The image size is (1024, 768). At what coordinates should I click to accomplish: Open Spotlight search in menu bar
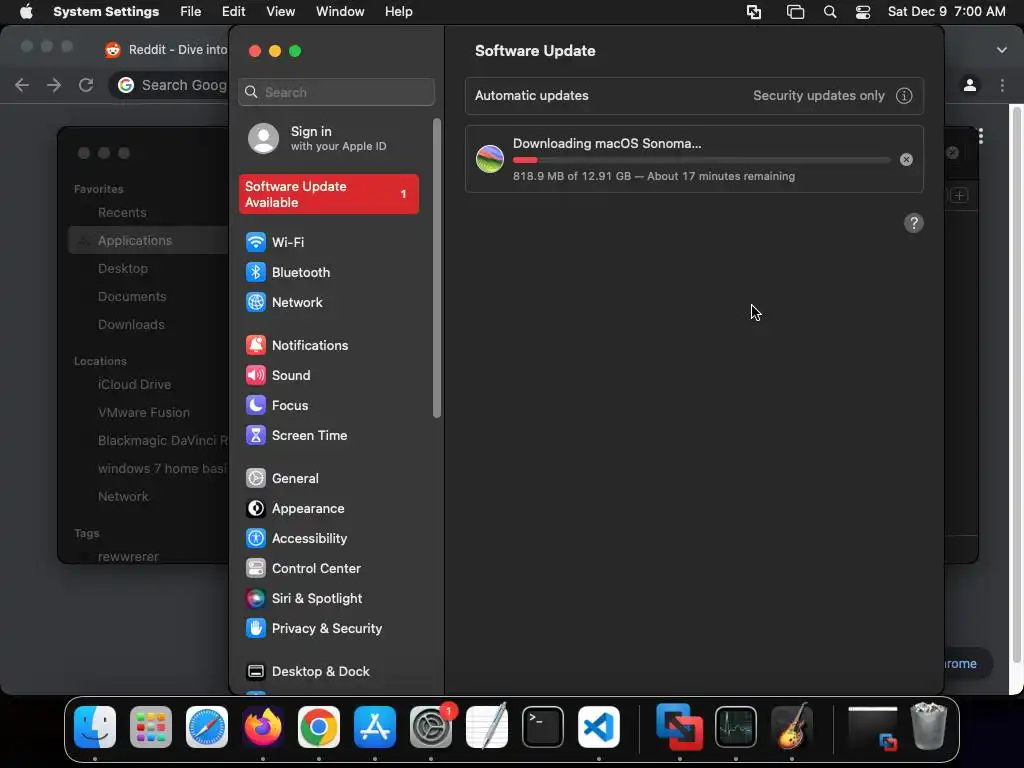click(829, 12)
